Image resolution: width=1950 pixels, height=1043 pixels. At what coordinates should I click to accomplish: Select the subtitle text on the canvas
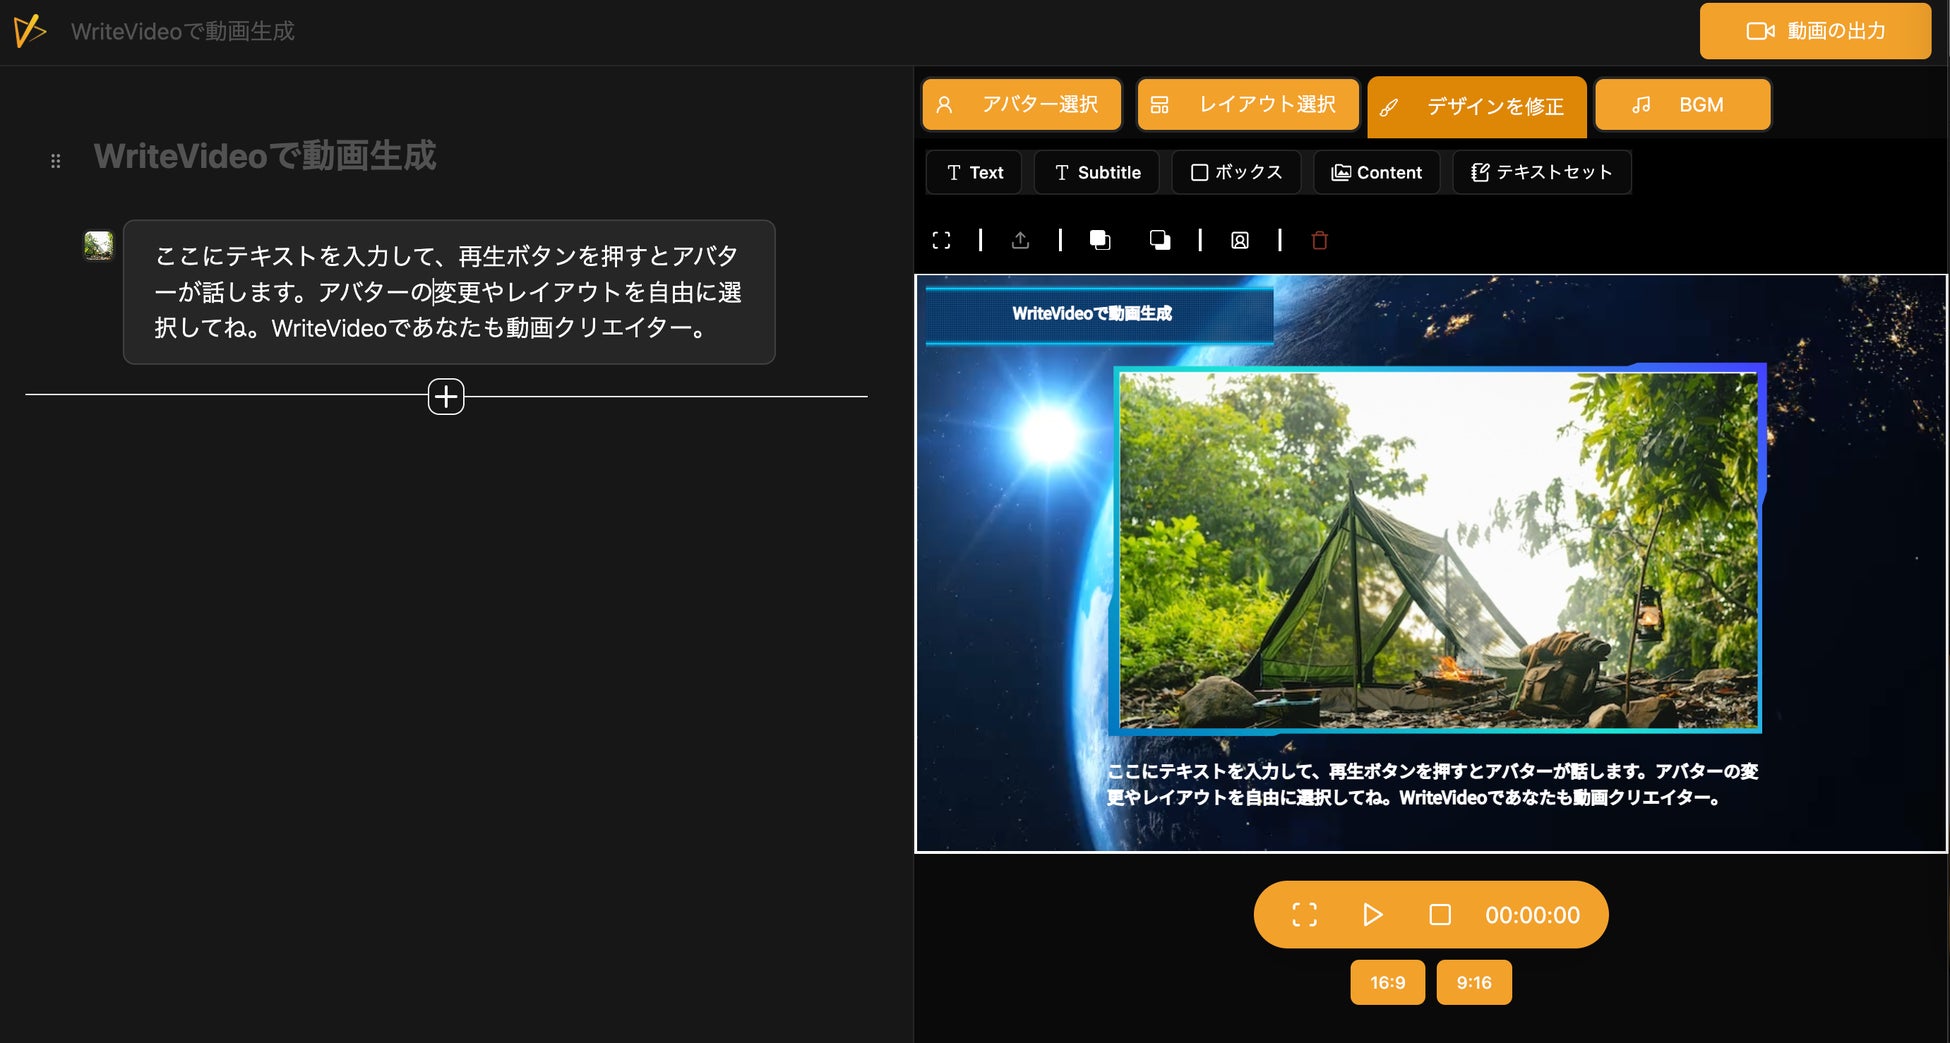pyautogui.click(x=1432, y=784)
